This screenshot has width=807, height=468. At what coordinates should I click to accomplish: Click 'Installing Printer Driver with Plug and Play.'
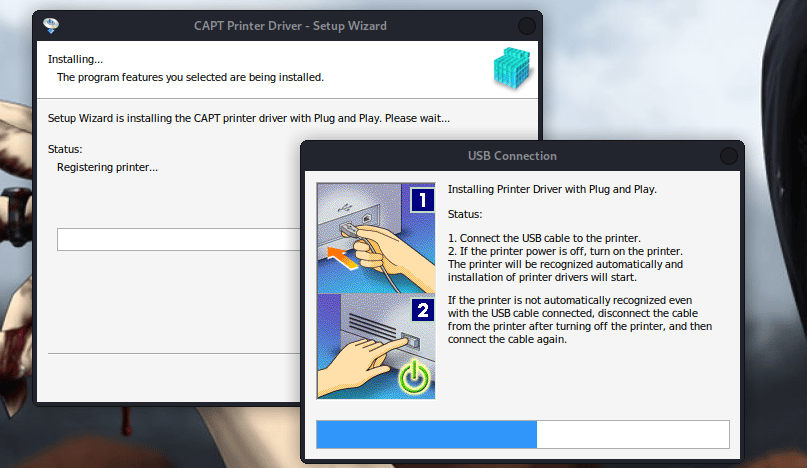pyautogui.click(x=552, y=189)
